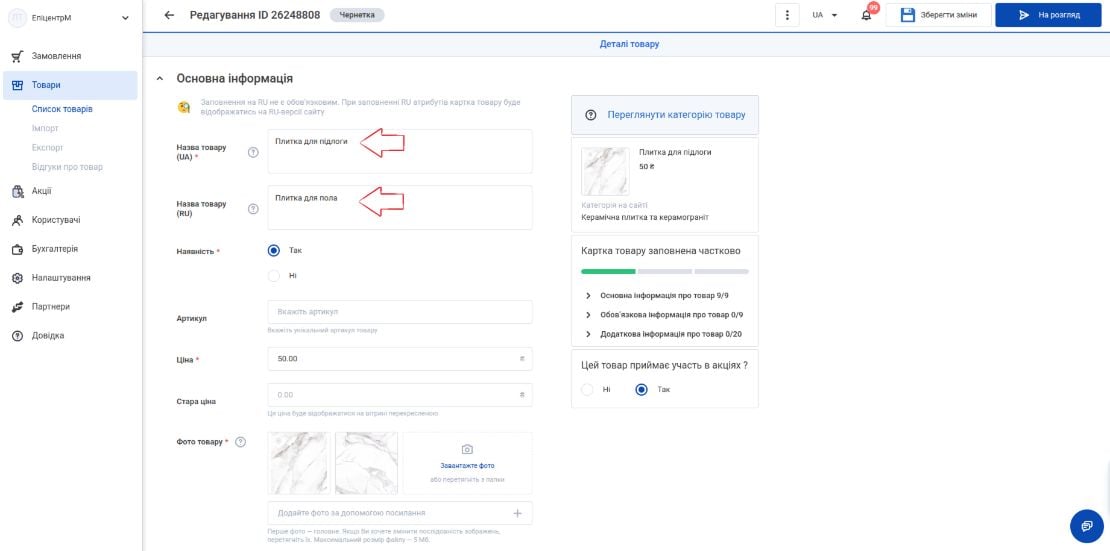
Task: Open notifications bell with 99 badge
Action: click(866, 15)
